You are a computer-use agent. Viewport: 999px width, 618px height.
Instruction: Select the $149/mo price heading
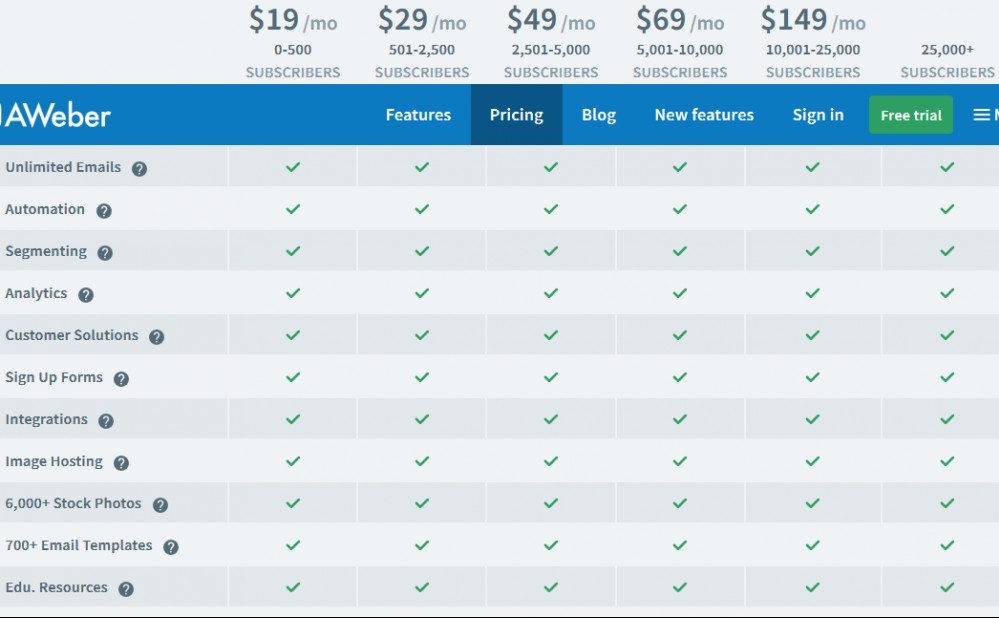[x=813, y=20]
